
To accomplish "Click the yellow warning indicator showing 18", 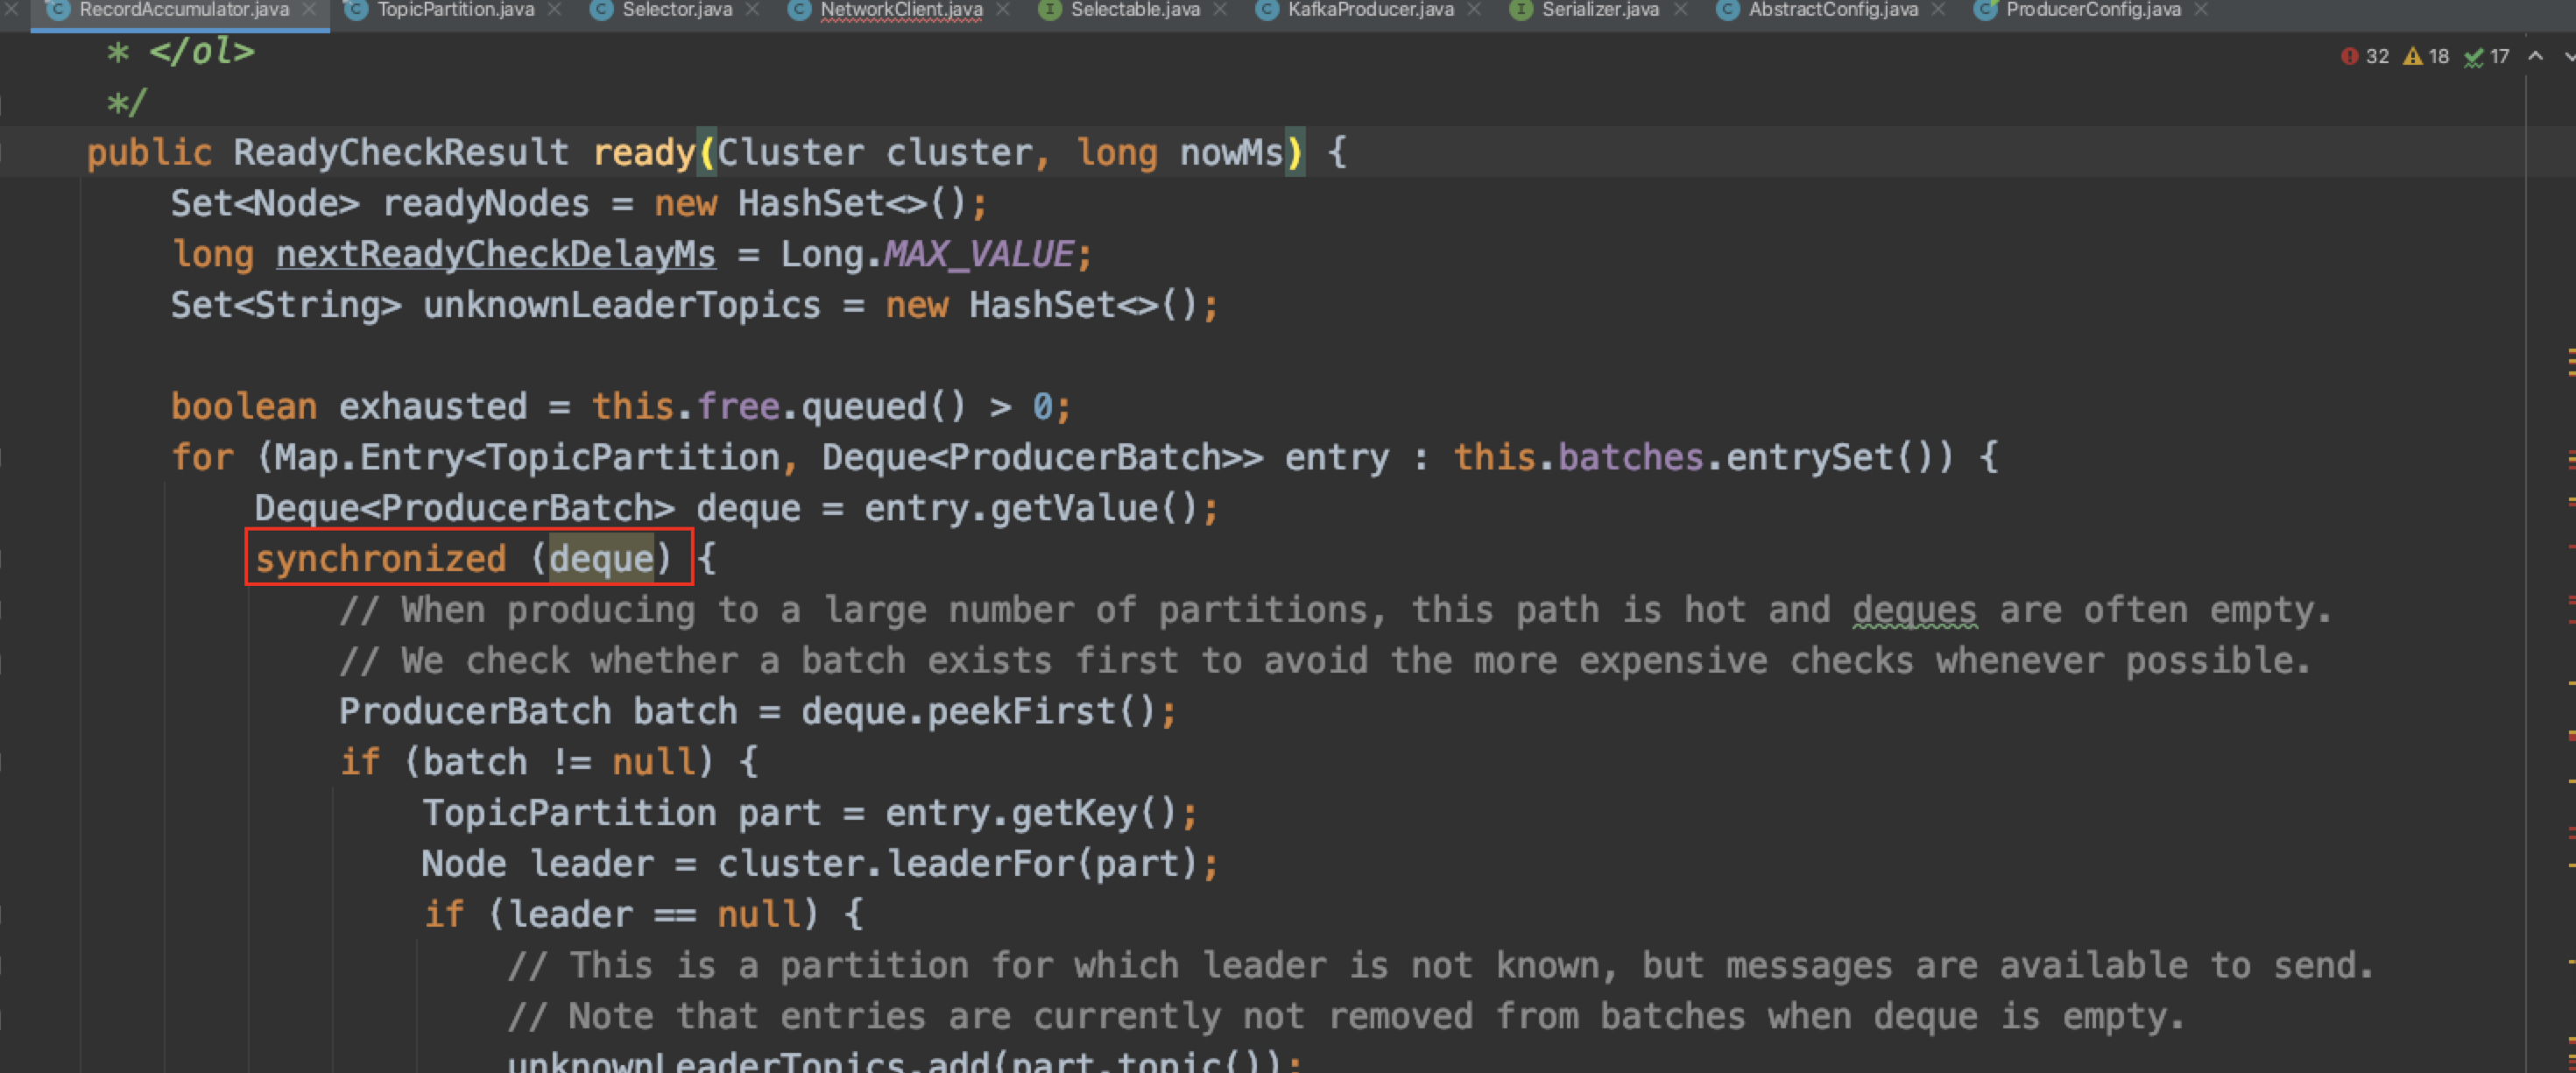I will [2426, 57].
